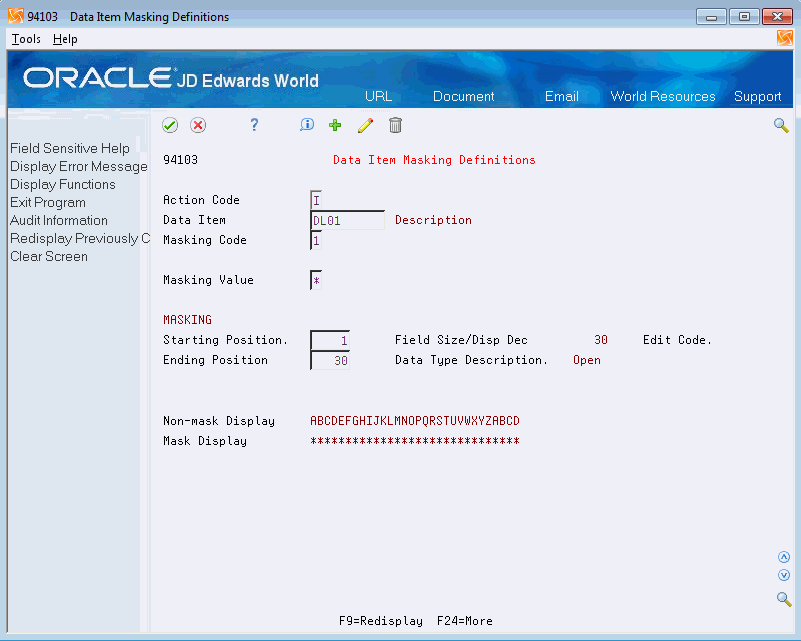Select Redisplay Previously C sidebar option
This screenshot has width=801, height=641.
(80, 239)
